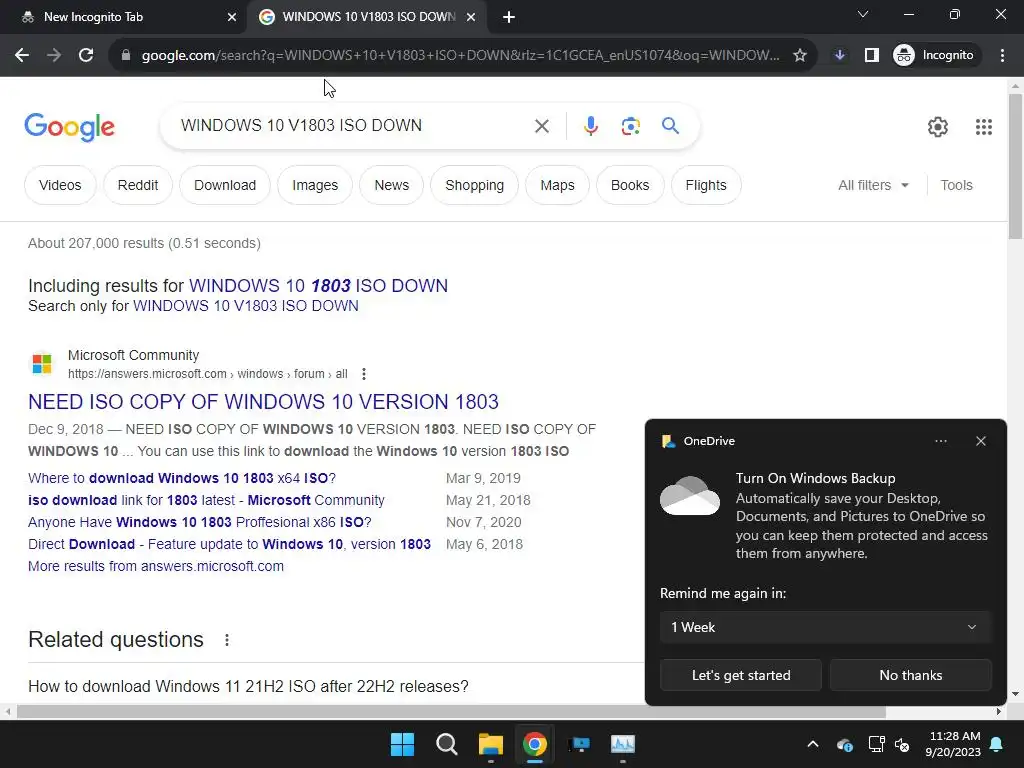Click the browser forward arrow

[x=54, y=56]
